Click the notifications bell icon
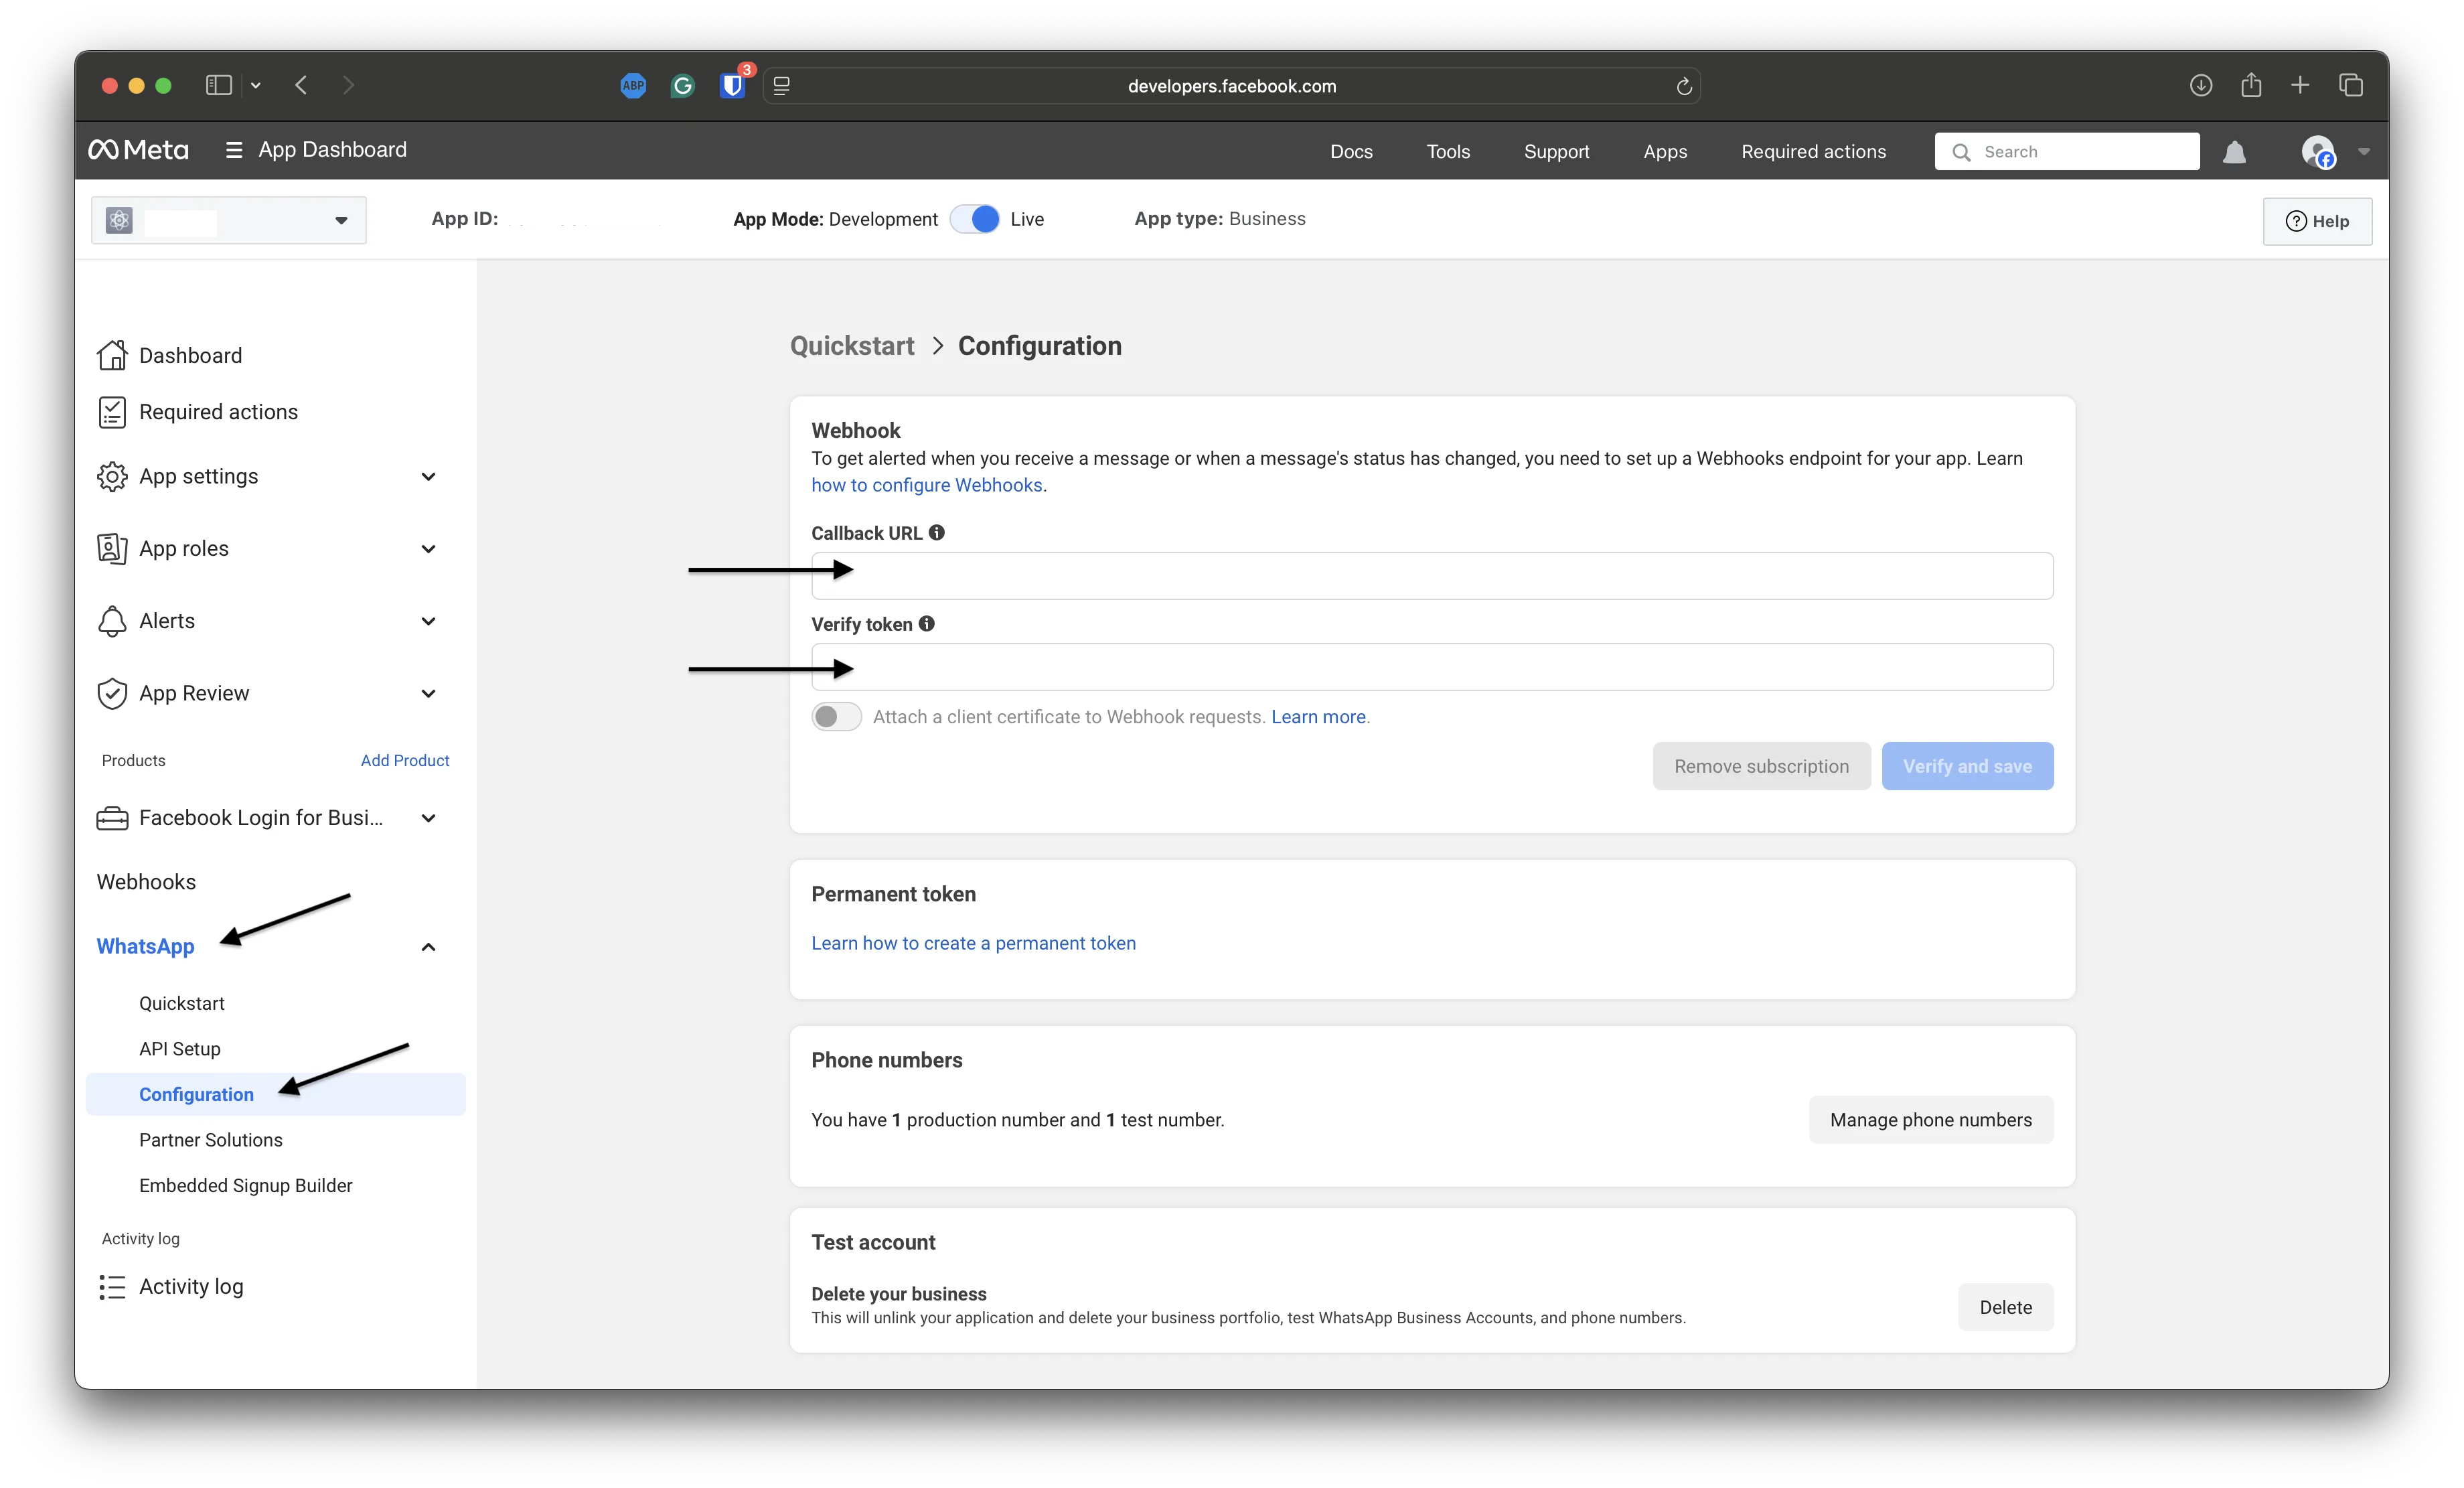 pos(2234,152)
